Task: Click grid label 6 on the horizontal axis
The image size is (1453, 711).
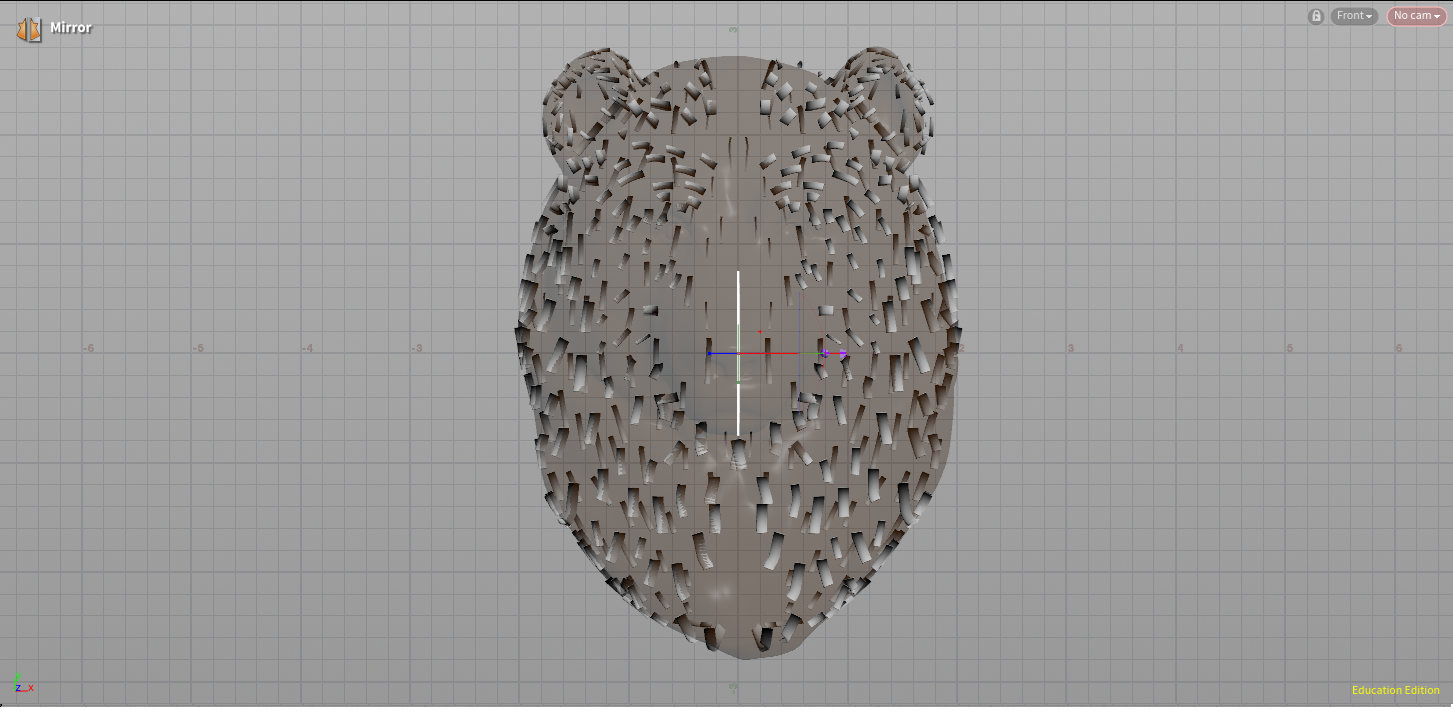Action: [1399, 348]
